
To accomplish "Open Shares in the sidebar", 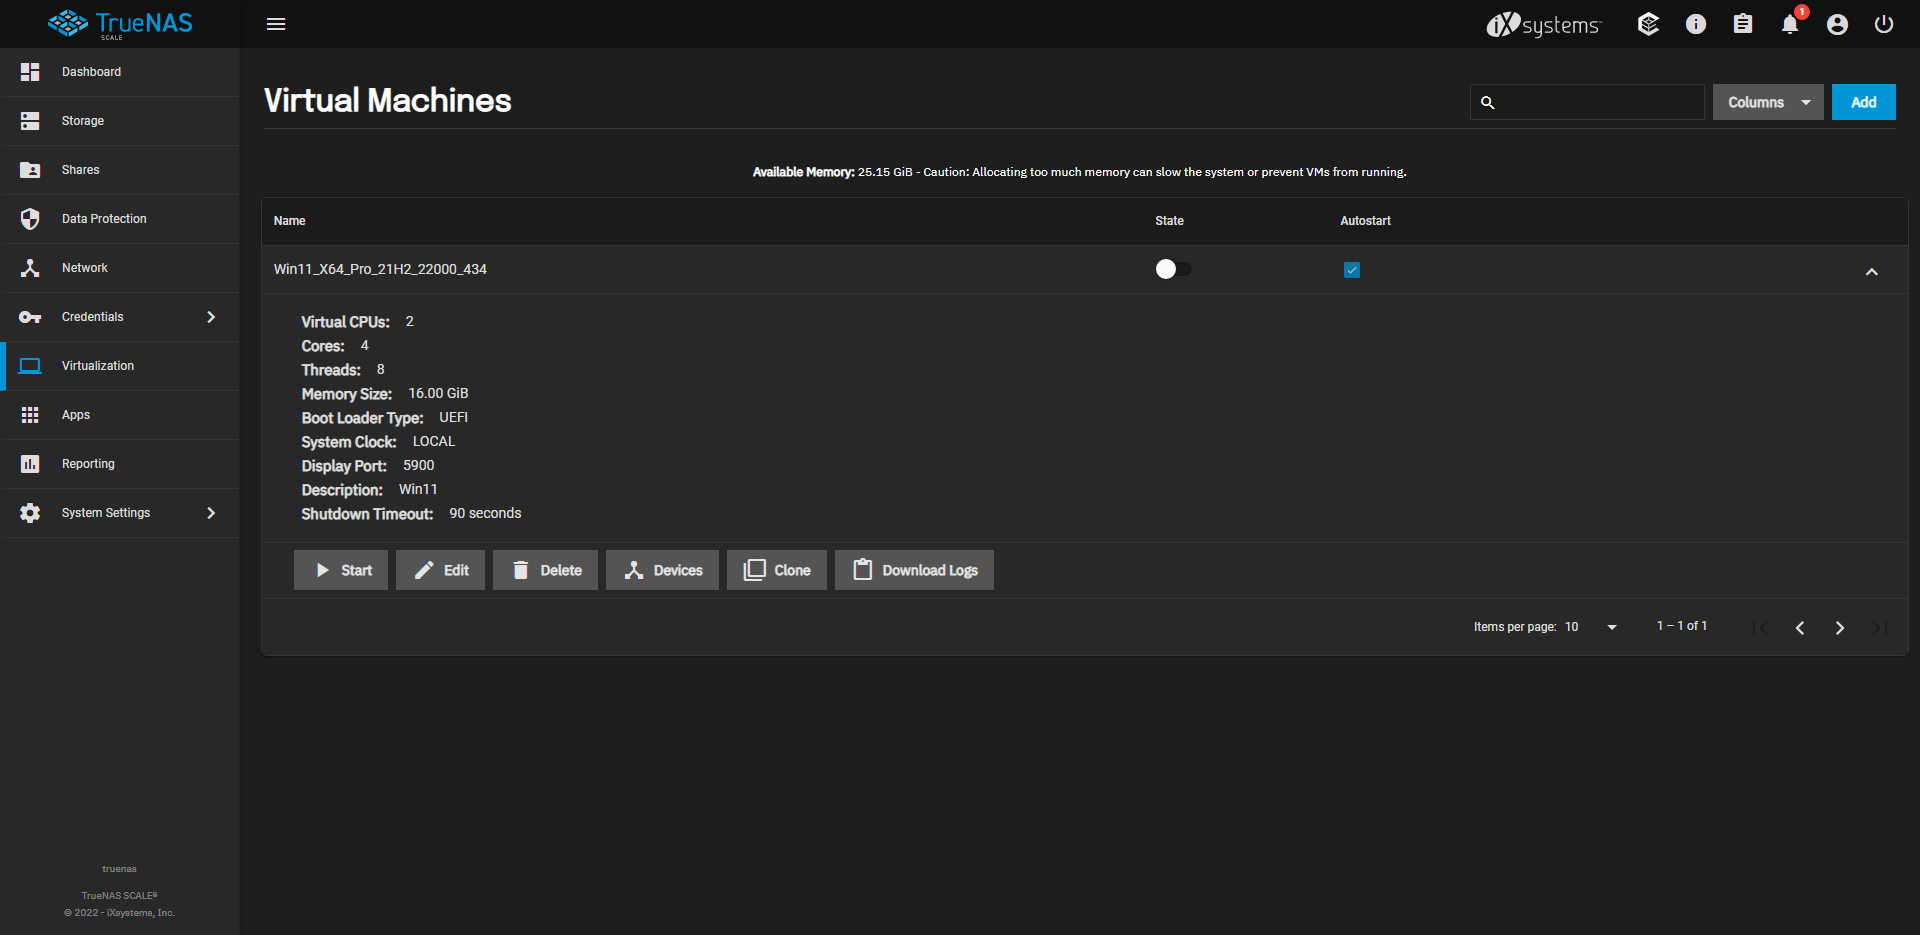I will click(x=120, y=170).
